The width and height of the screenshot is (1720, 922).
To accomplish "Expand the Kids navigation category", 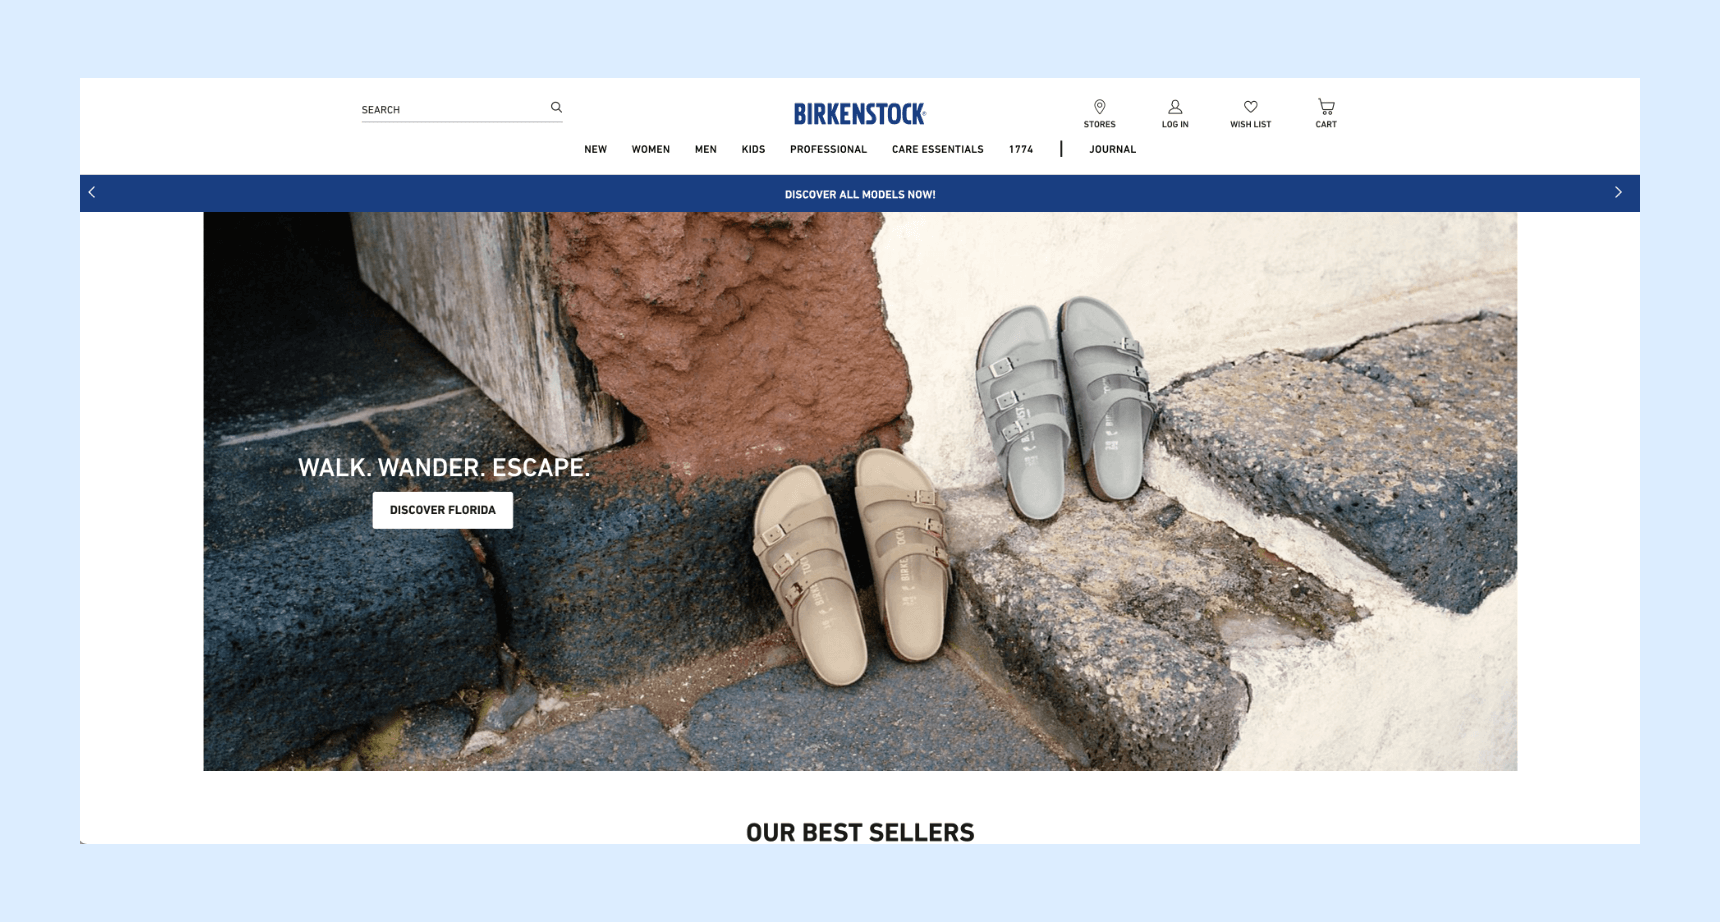I will 753,149.
